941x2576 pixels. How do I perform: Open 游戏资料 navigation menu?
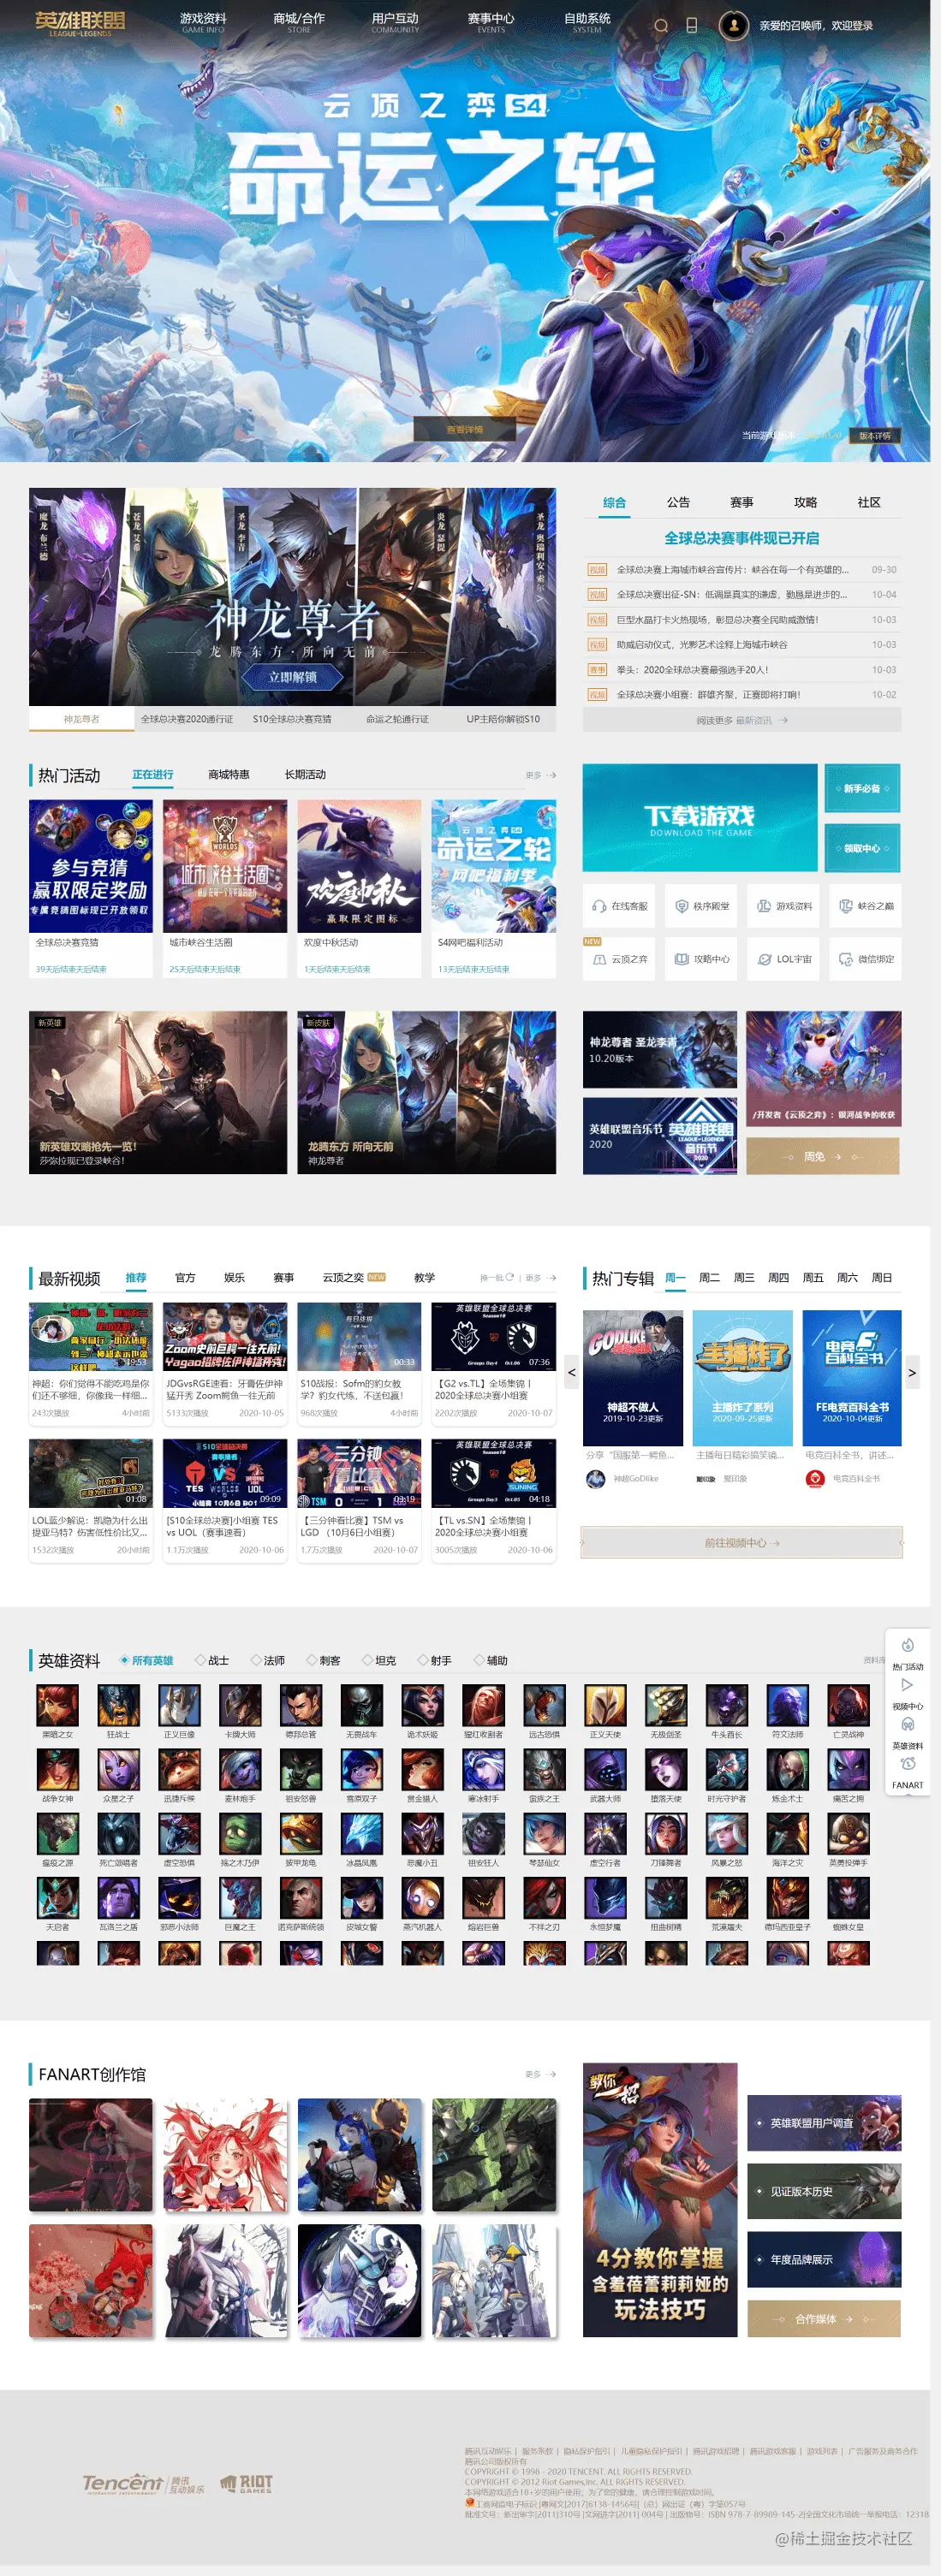(203, 22)
